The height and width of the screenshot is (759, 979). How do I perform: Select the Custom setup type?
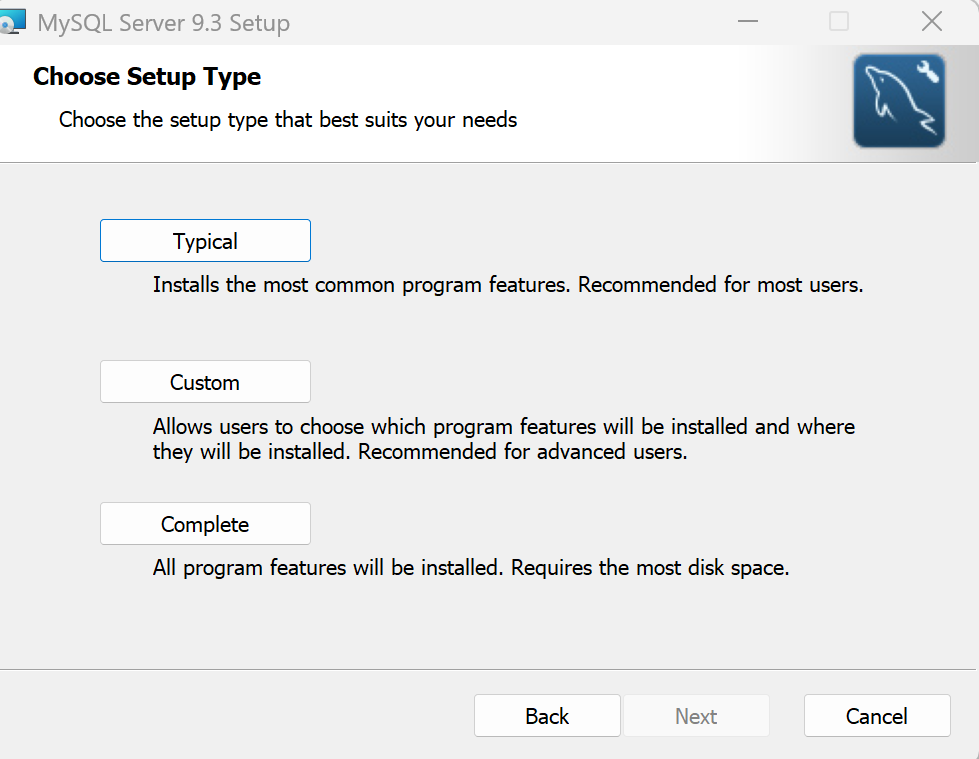tap(205, 382)
